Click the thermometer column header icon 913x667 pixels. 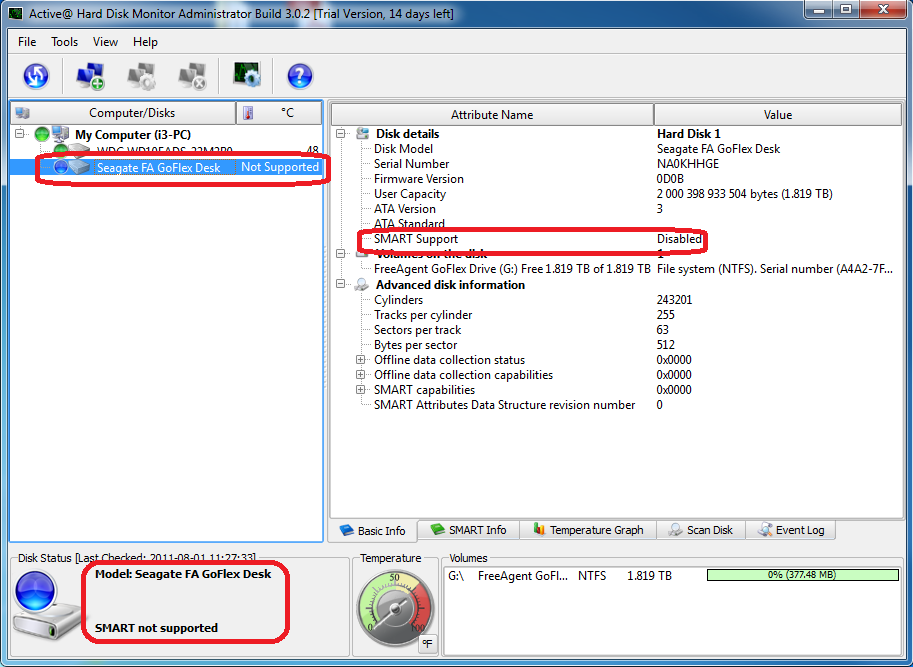coord(248,113)
